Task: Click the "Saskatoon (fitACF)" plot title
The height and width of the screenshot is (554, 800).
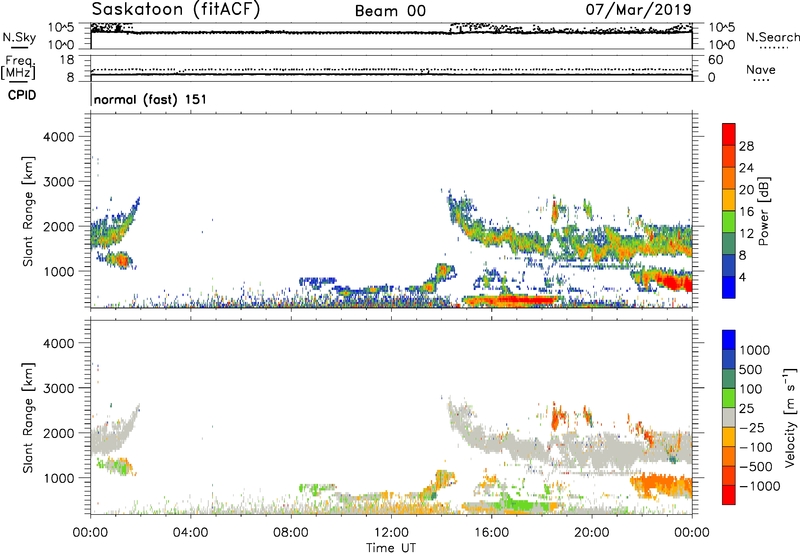Action: tap(176, 10)
